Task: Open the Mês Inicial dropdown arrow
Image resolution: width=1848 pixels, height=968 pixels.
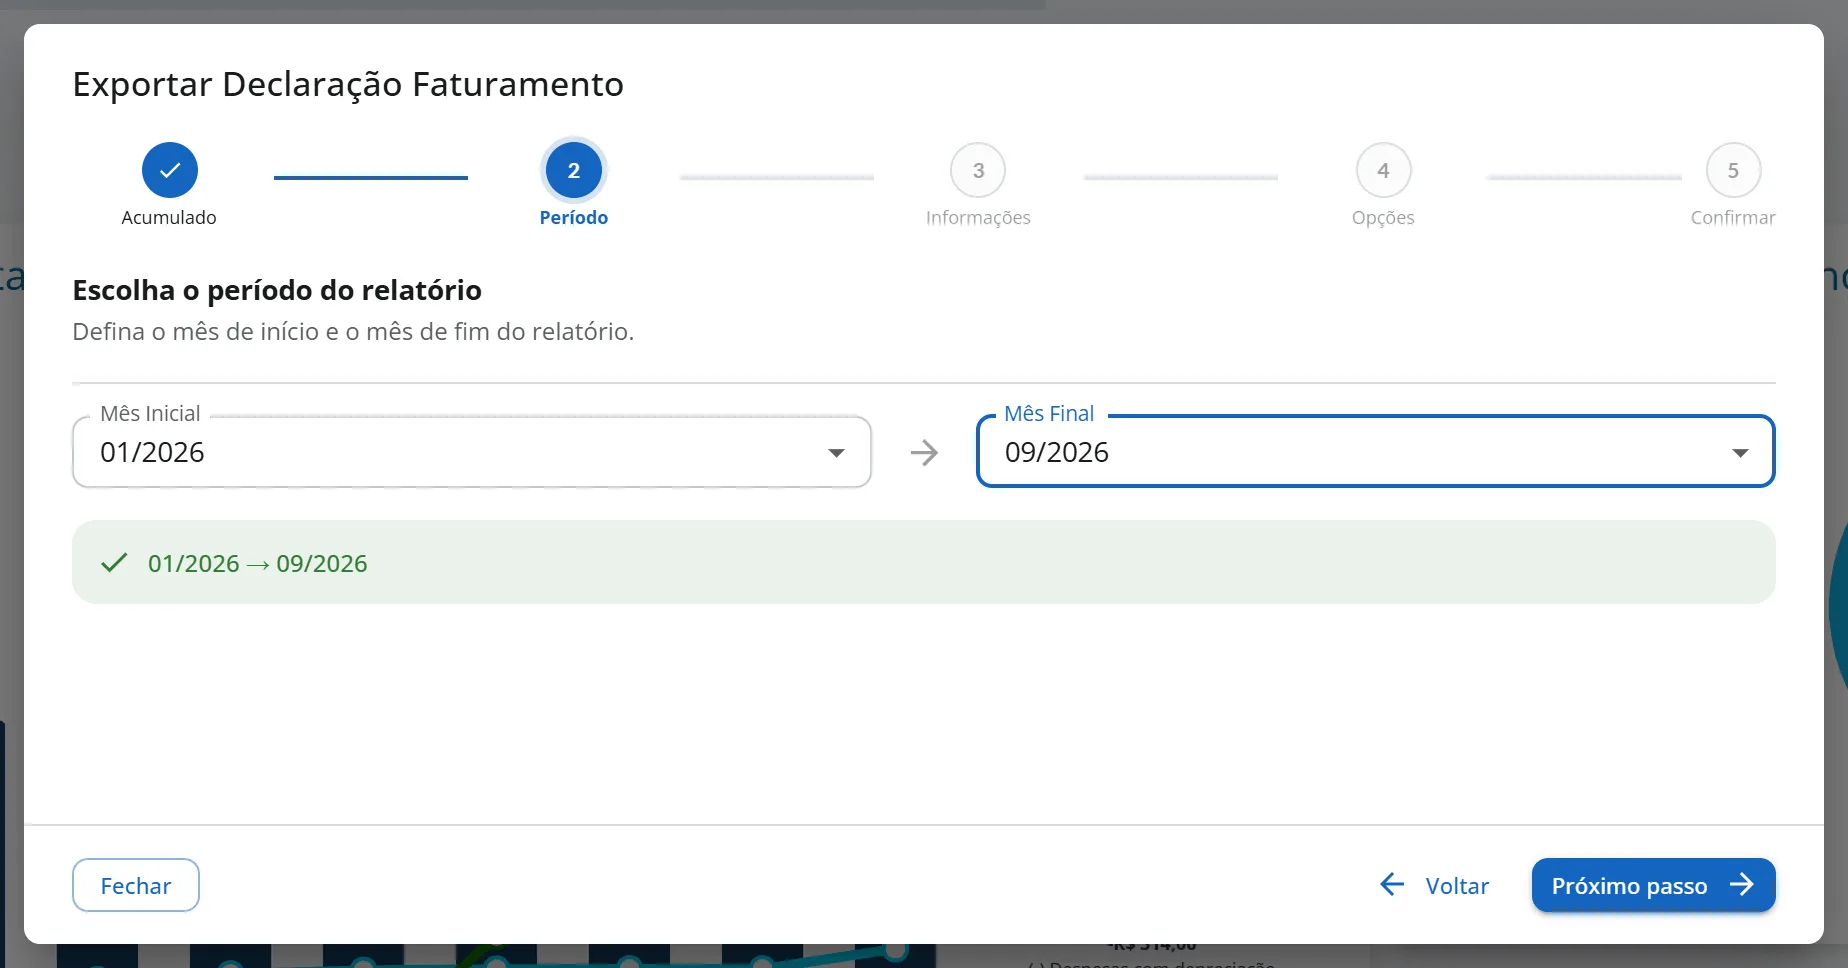Action: (x=836, y=453)
